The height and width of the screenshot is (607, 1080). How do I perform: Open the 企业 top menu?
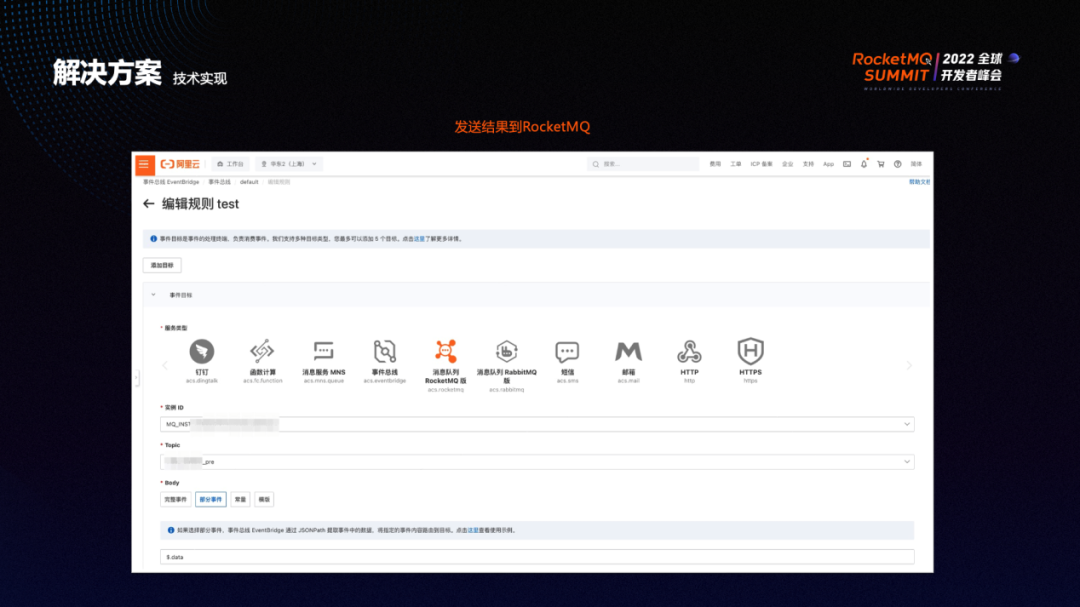click(787, 164)
